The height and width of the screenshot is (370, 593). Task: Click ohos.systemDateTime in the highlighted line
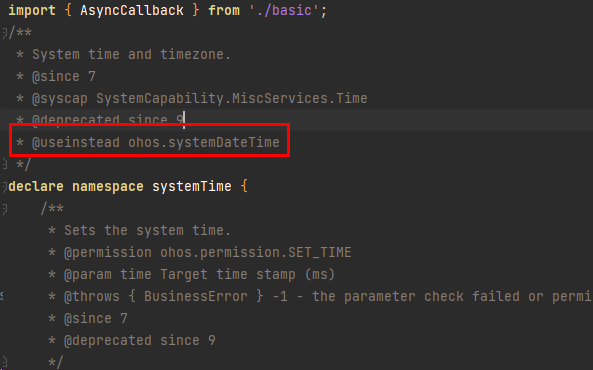point(203,143)
